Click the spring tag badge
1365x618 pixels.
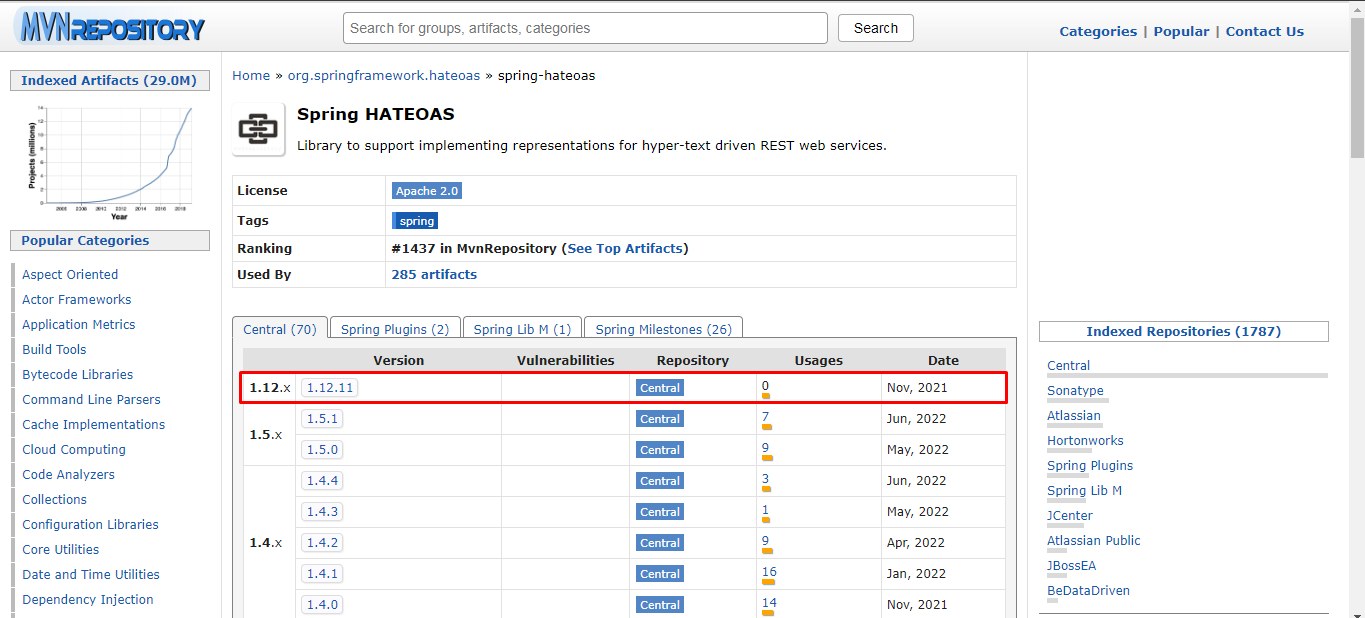(x=415, y=221)
